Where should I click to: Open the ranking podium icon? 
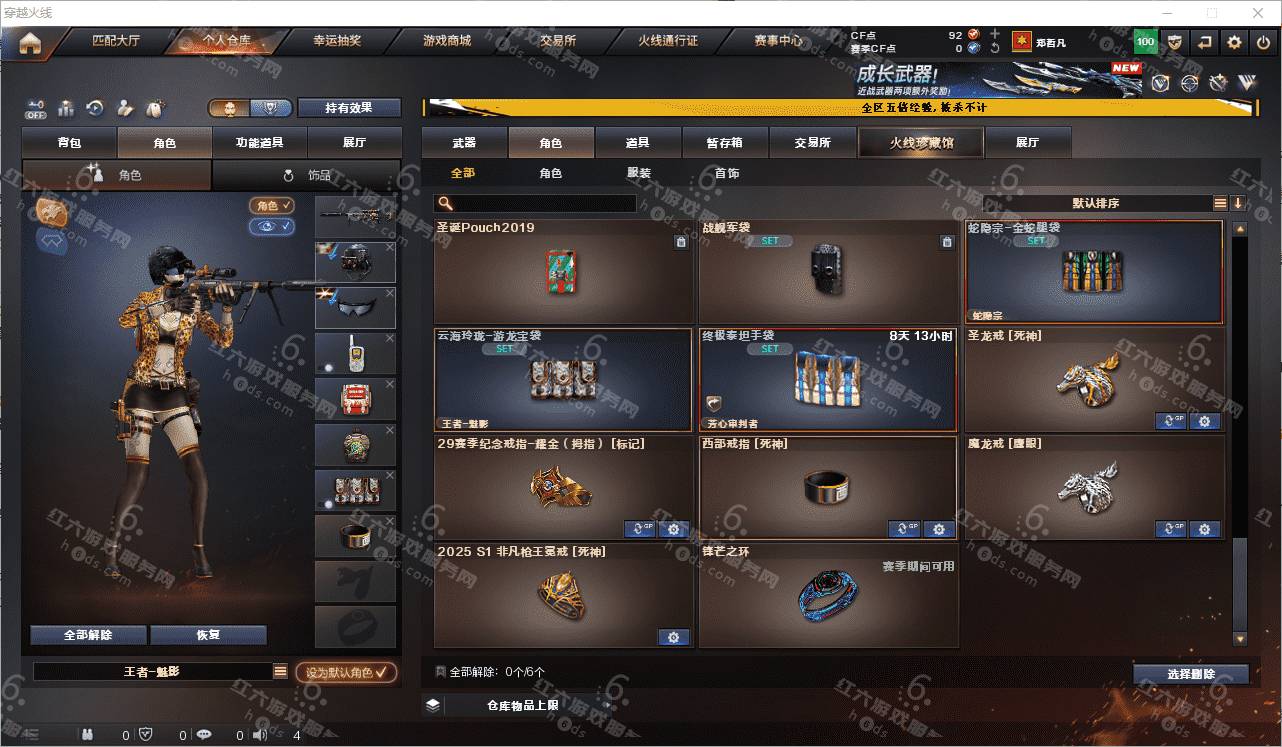(x=66, y=108)
